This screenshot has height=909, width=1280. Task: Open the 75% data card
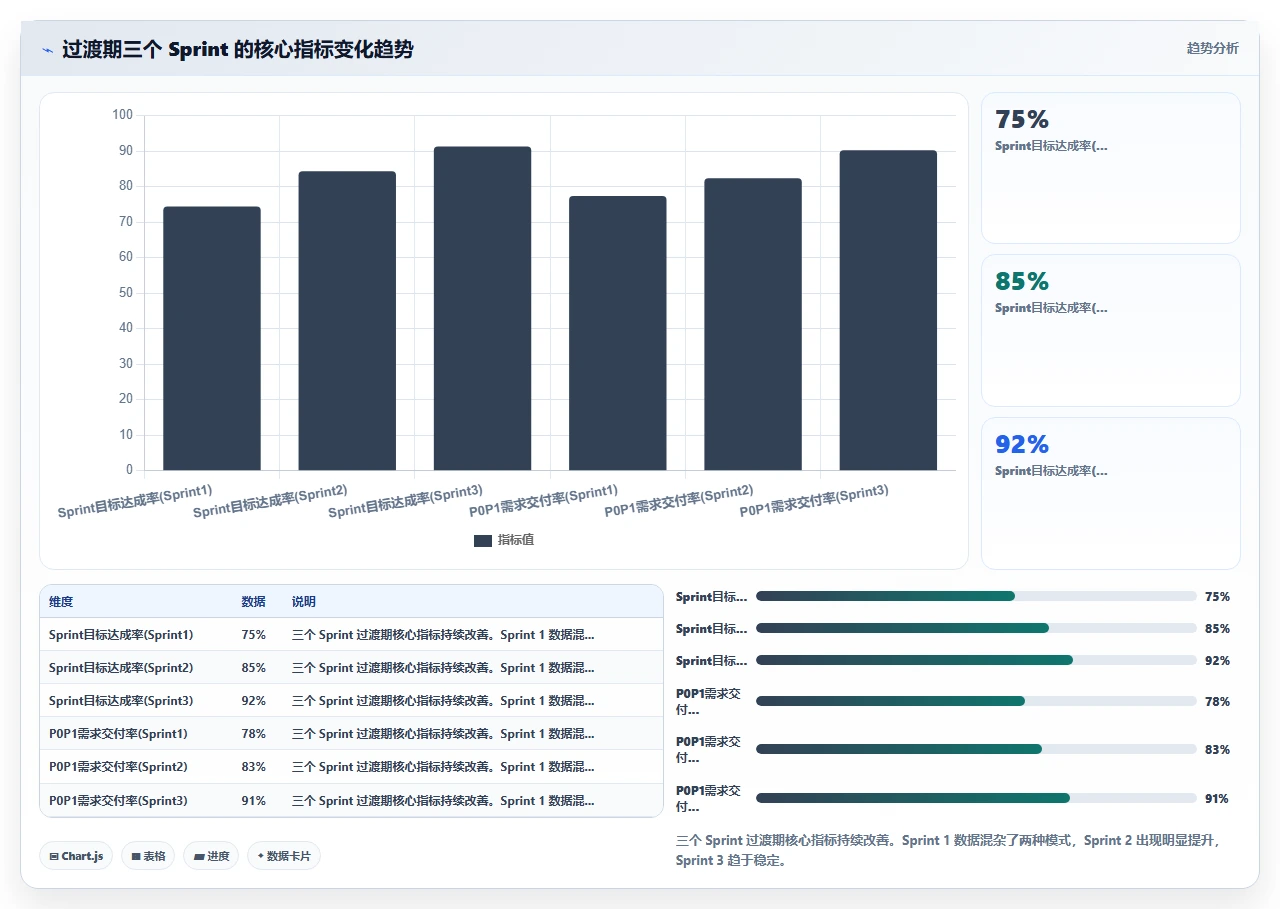click(x=1111, y=168)
